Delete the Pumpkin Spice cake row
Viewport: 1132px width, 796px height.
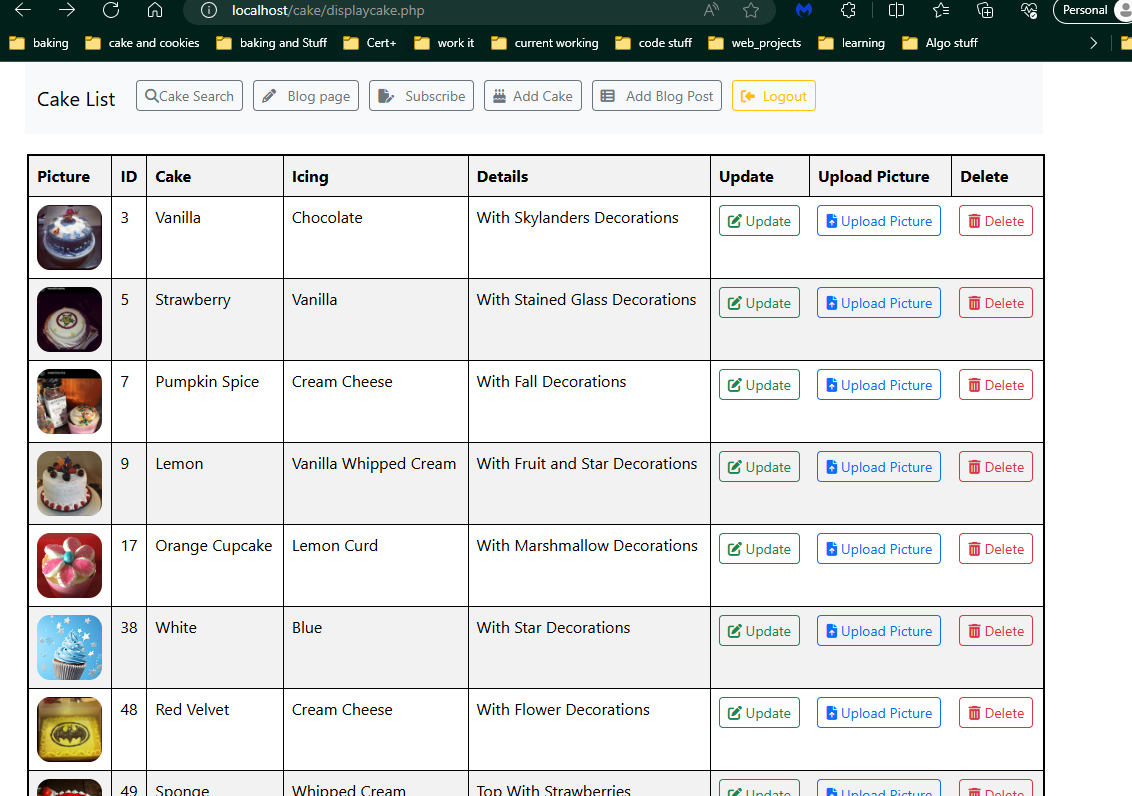pos(995,385)
